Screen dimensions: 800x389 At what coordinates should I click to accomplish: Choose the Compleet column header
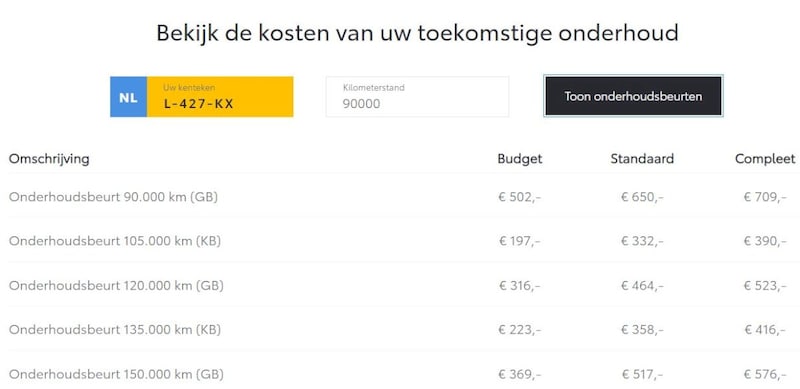(x=765, y=159)
